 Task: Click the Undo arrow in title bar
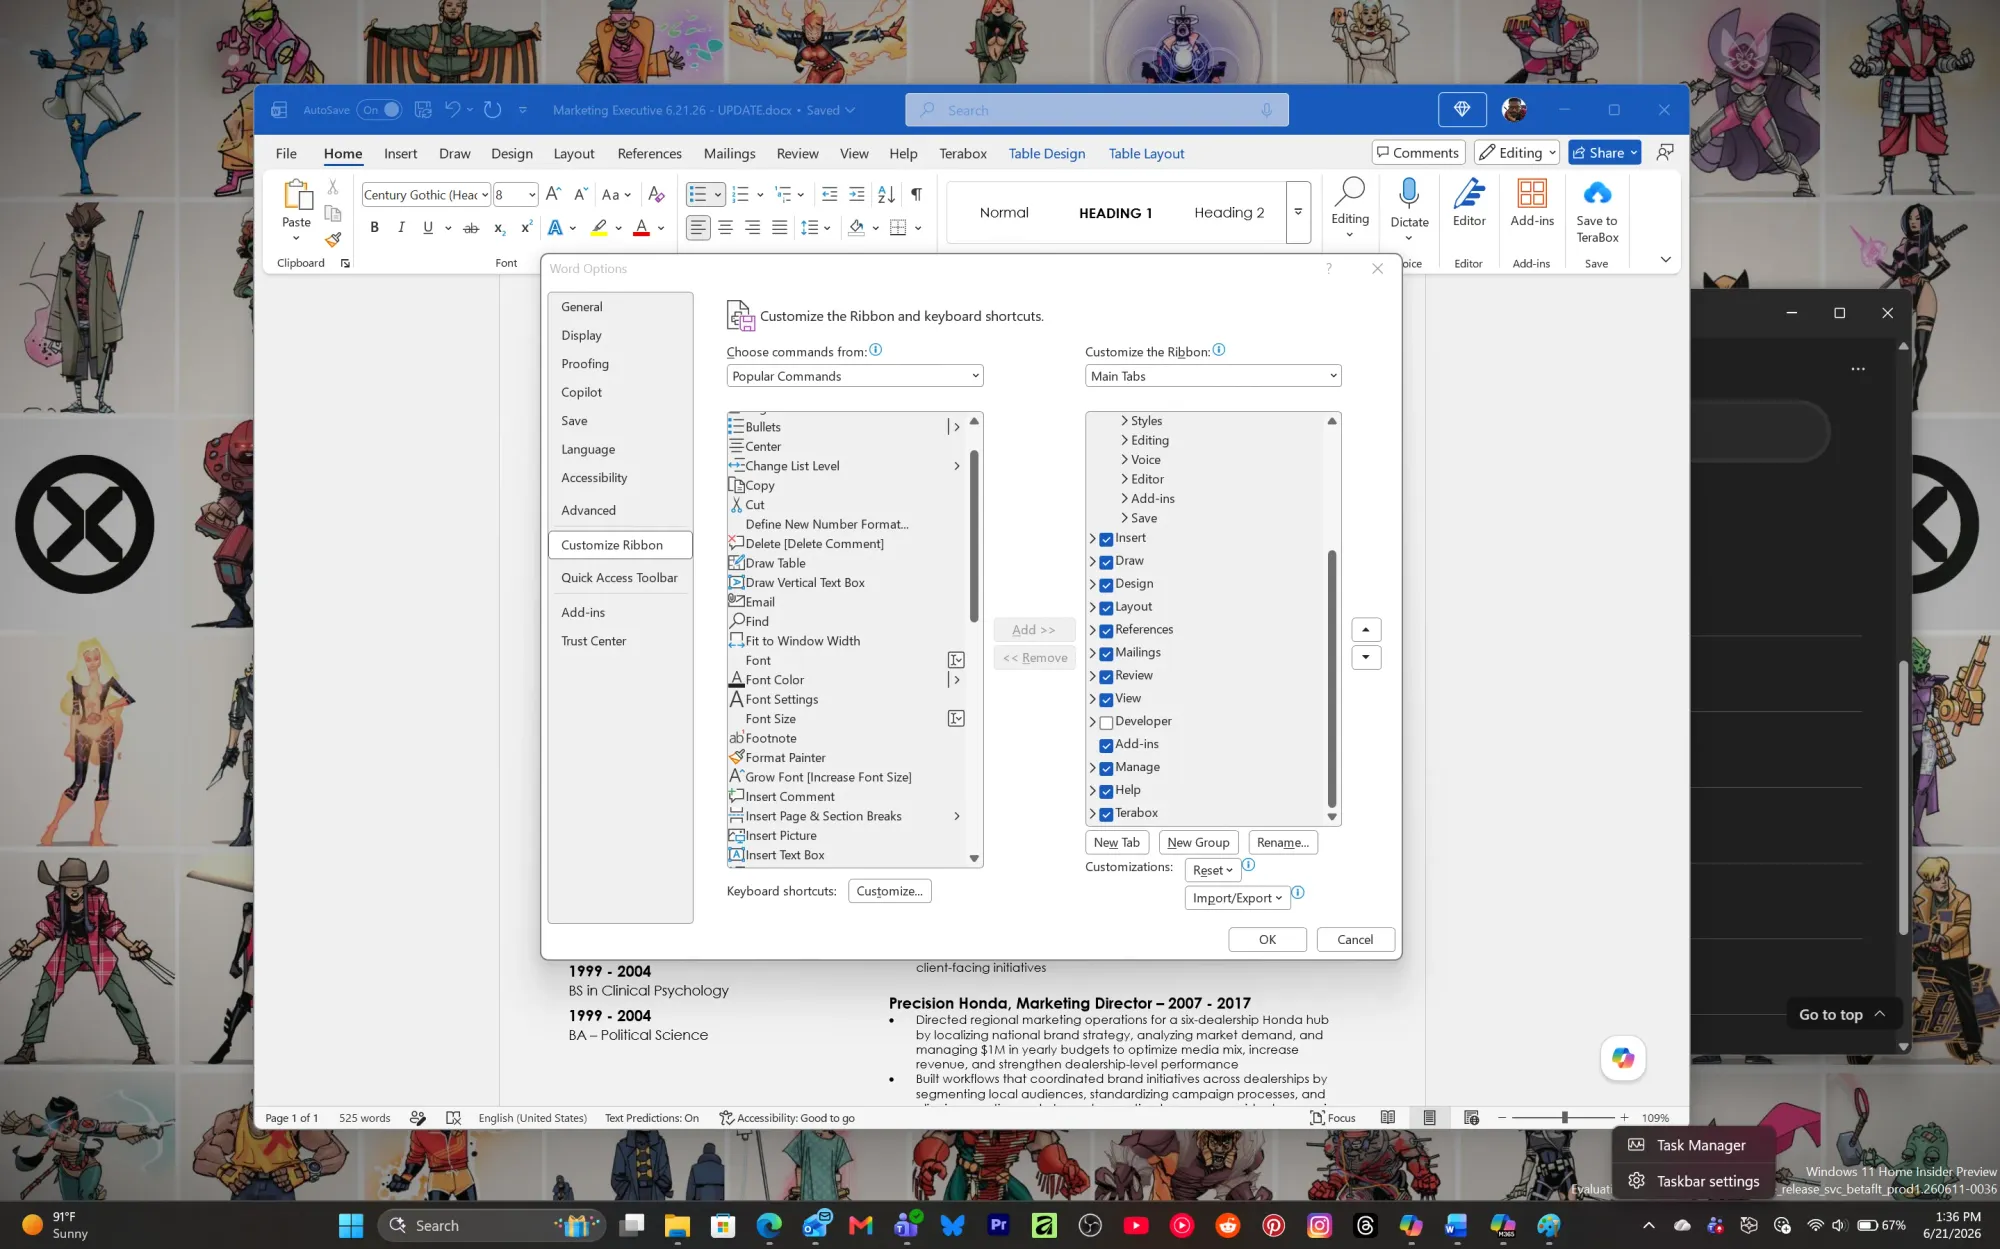452,110
